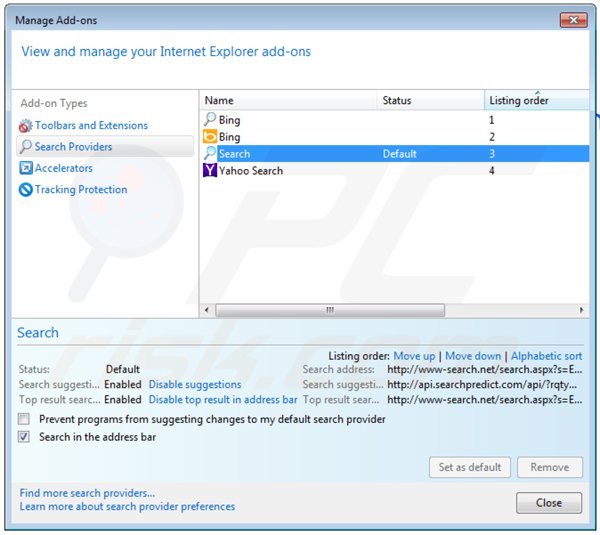Open Learn more about search provider preferences

tap(127, 506)
